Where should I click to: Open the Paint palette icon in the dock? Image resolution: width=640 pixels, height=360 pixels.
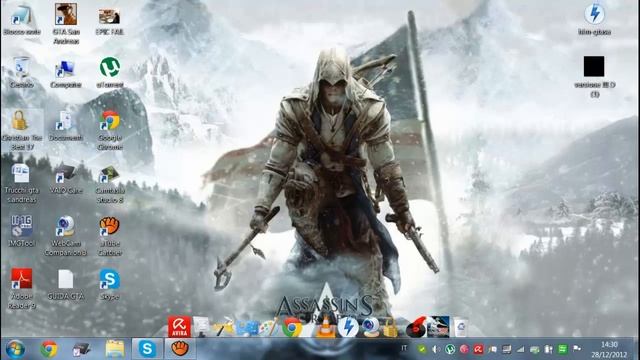pos(268,327)
